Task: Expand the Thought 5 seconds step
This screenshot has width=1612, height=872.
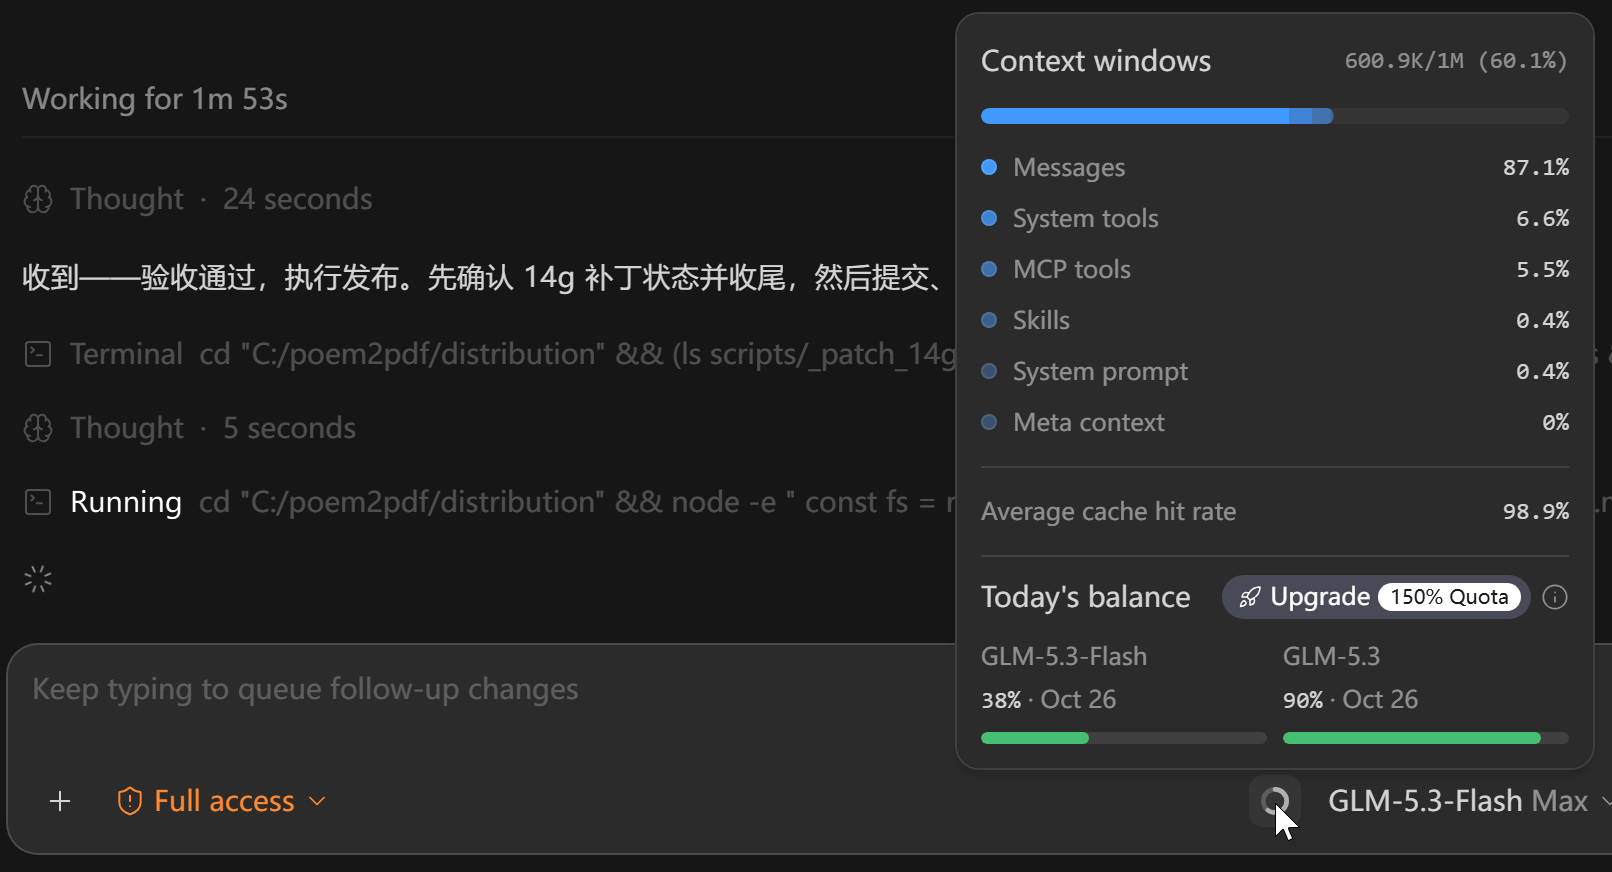Action: [x=190, y=428]
